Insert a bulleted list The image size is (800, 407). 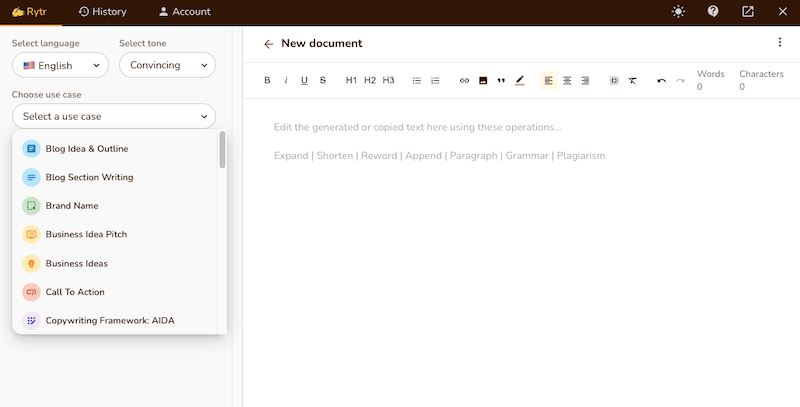417,81
